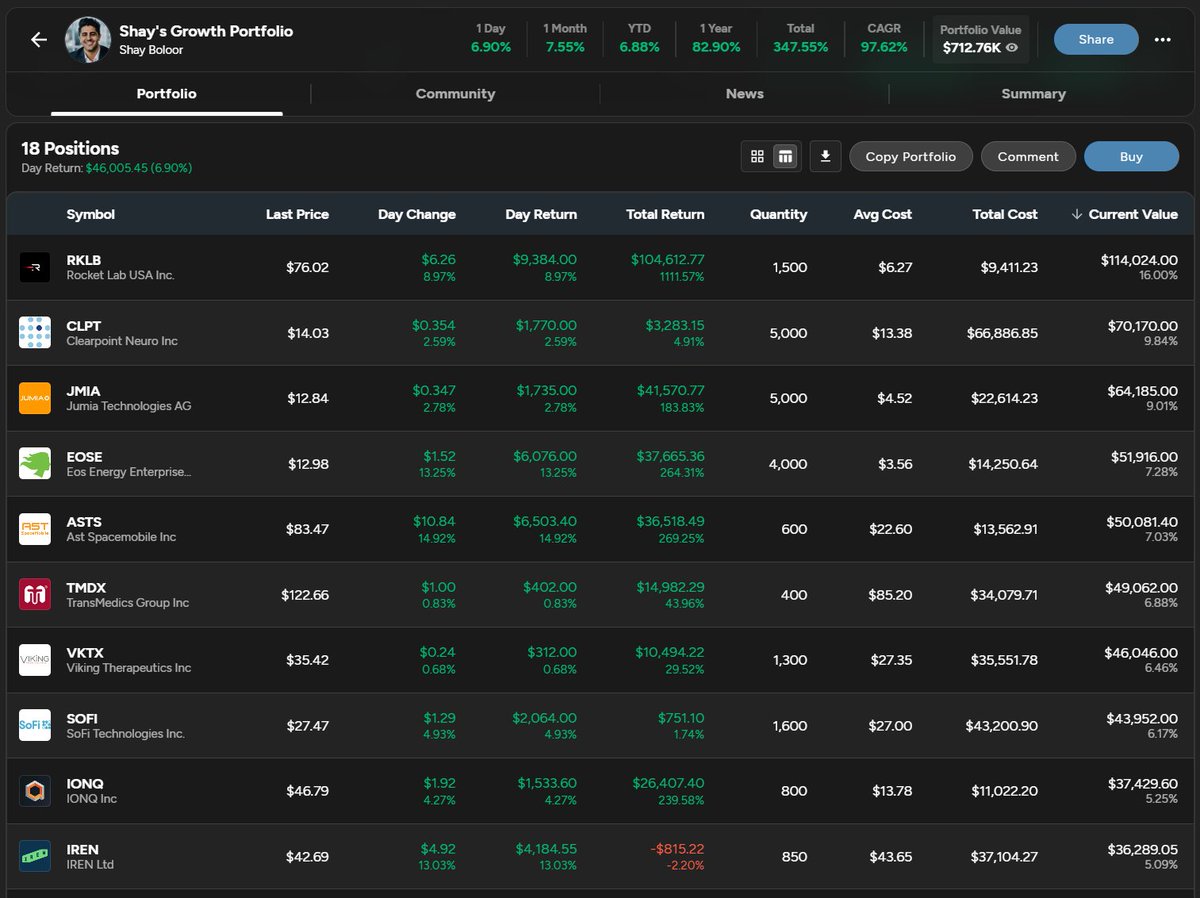Open RKLB symbol link
Image resolution: width=1200 pixels, height=898 pixels.
(84, 260)
